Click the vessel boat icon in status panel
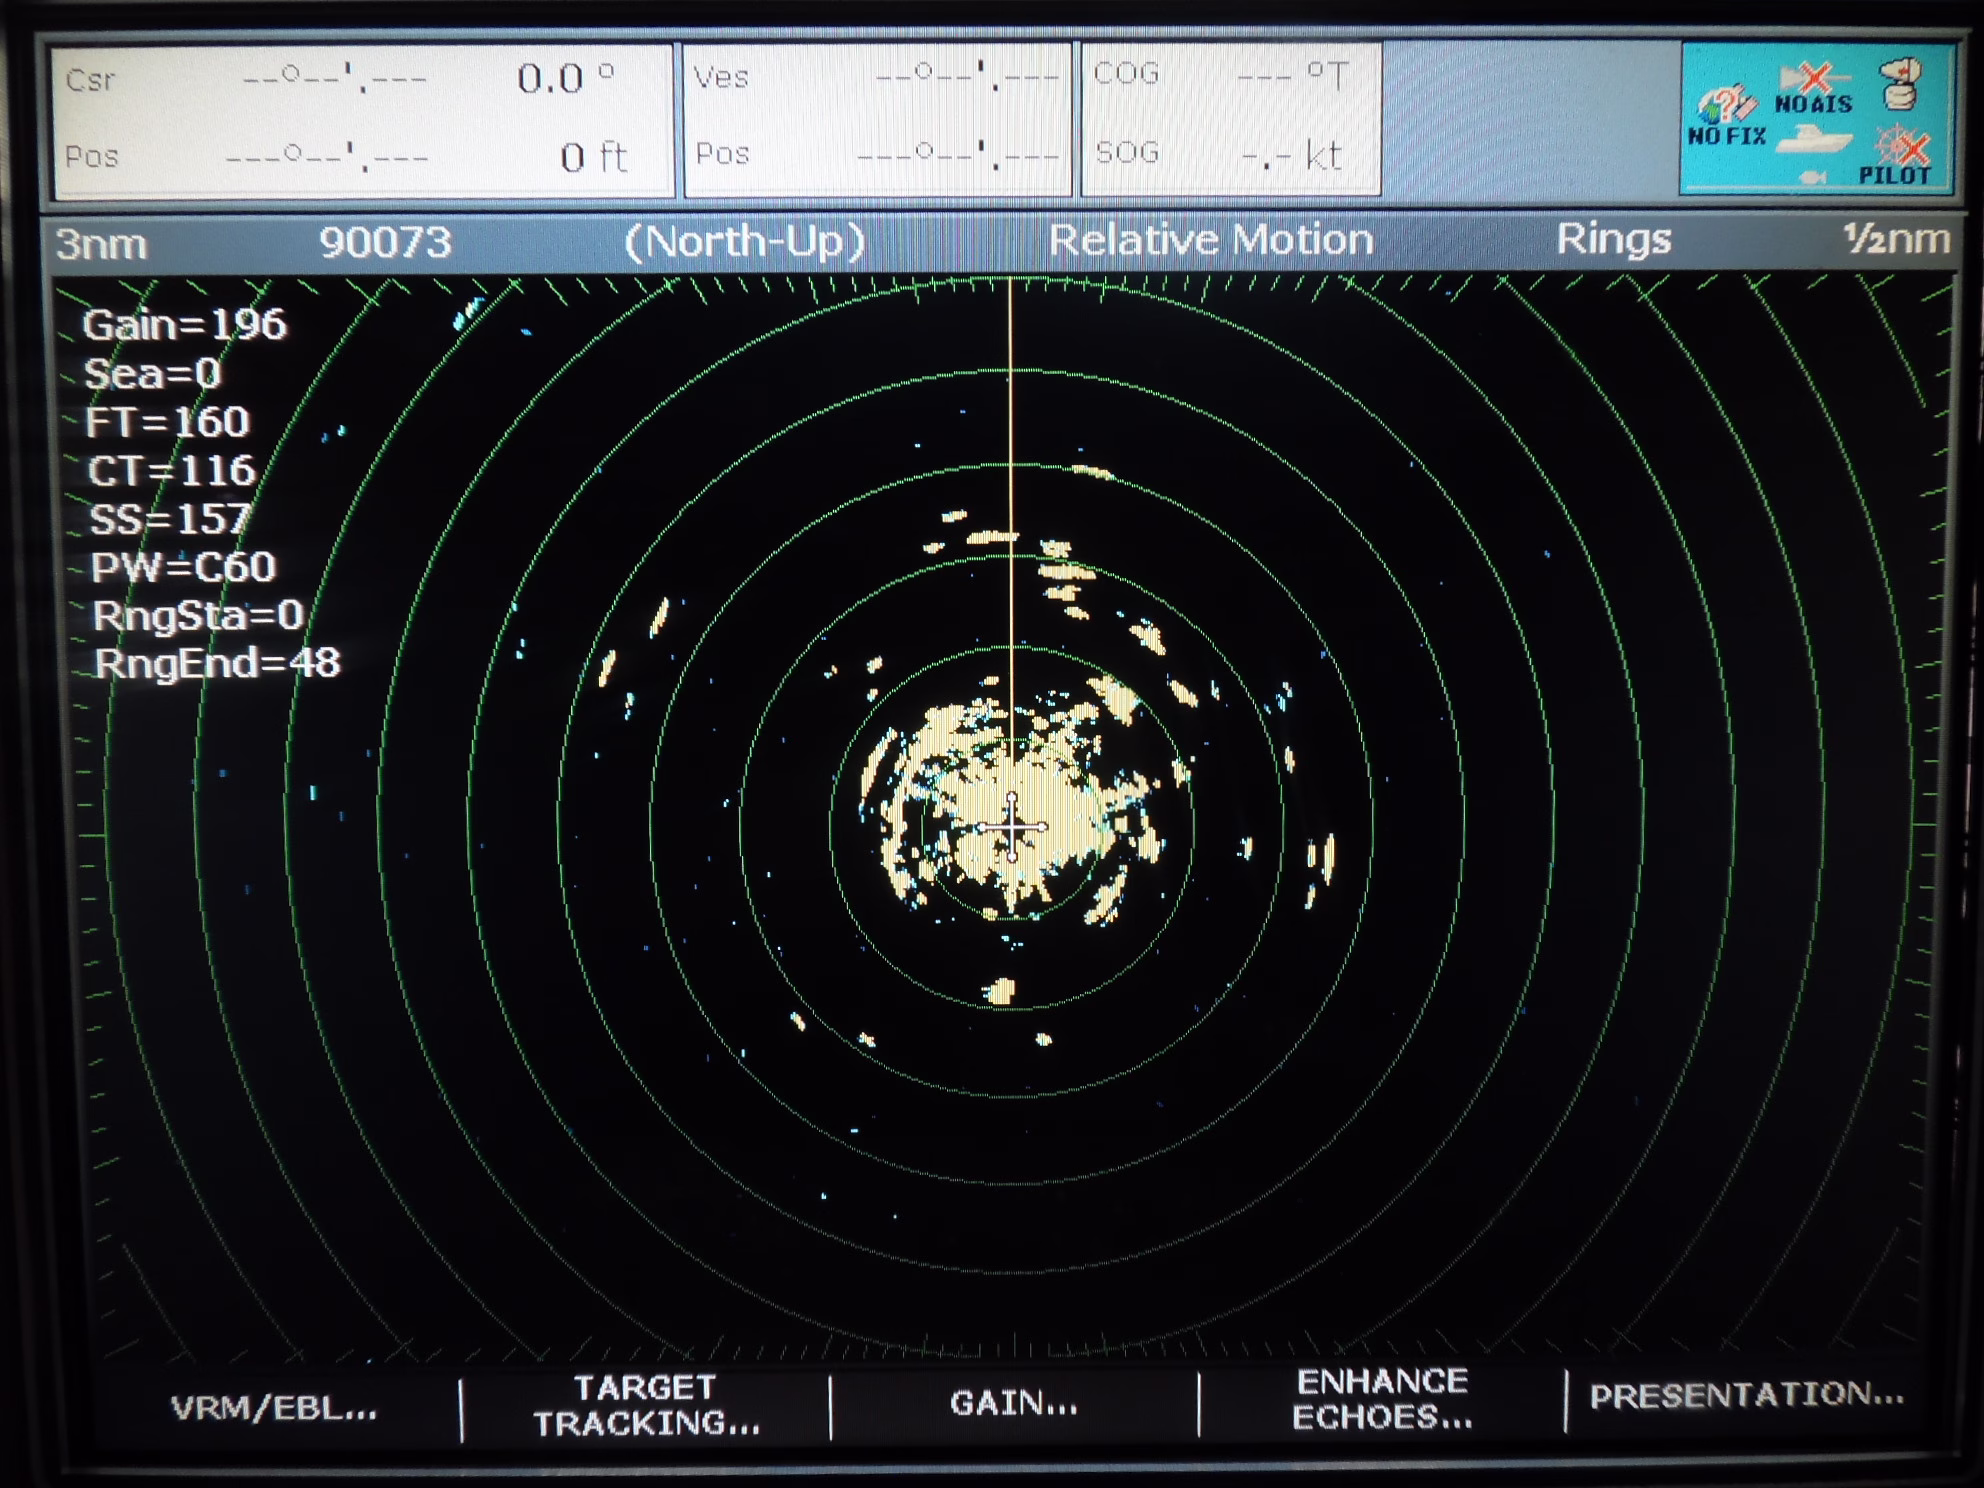The height and width of the screenshot is (1488, 1984). point(1813,139)
